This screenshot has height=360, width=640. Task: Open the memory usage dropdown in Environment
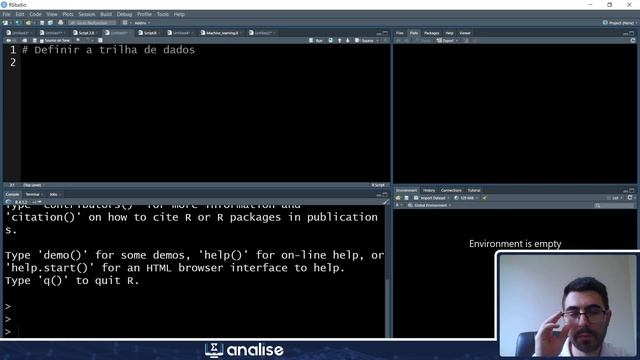click(x=466, y=198)
